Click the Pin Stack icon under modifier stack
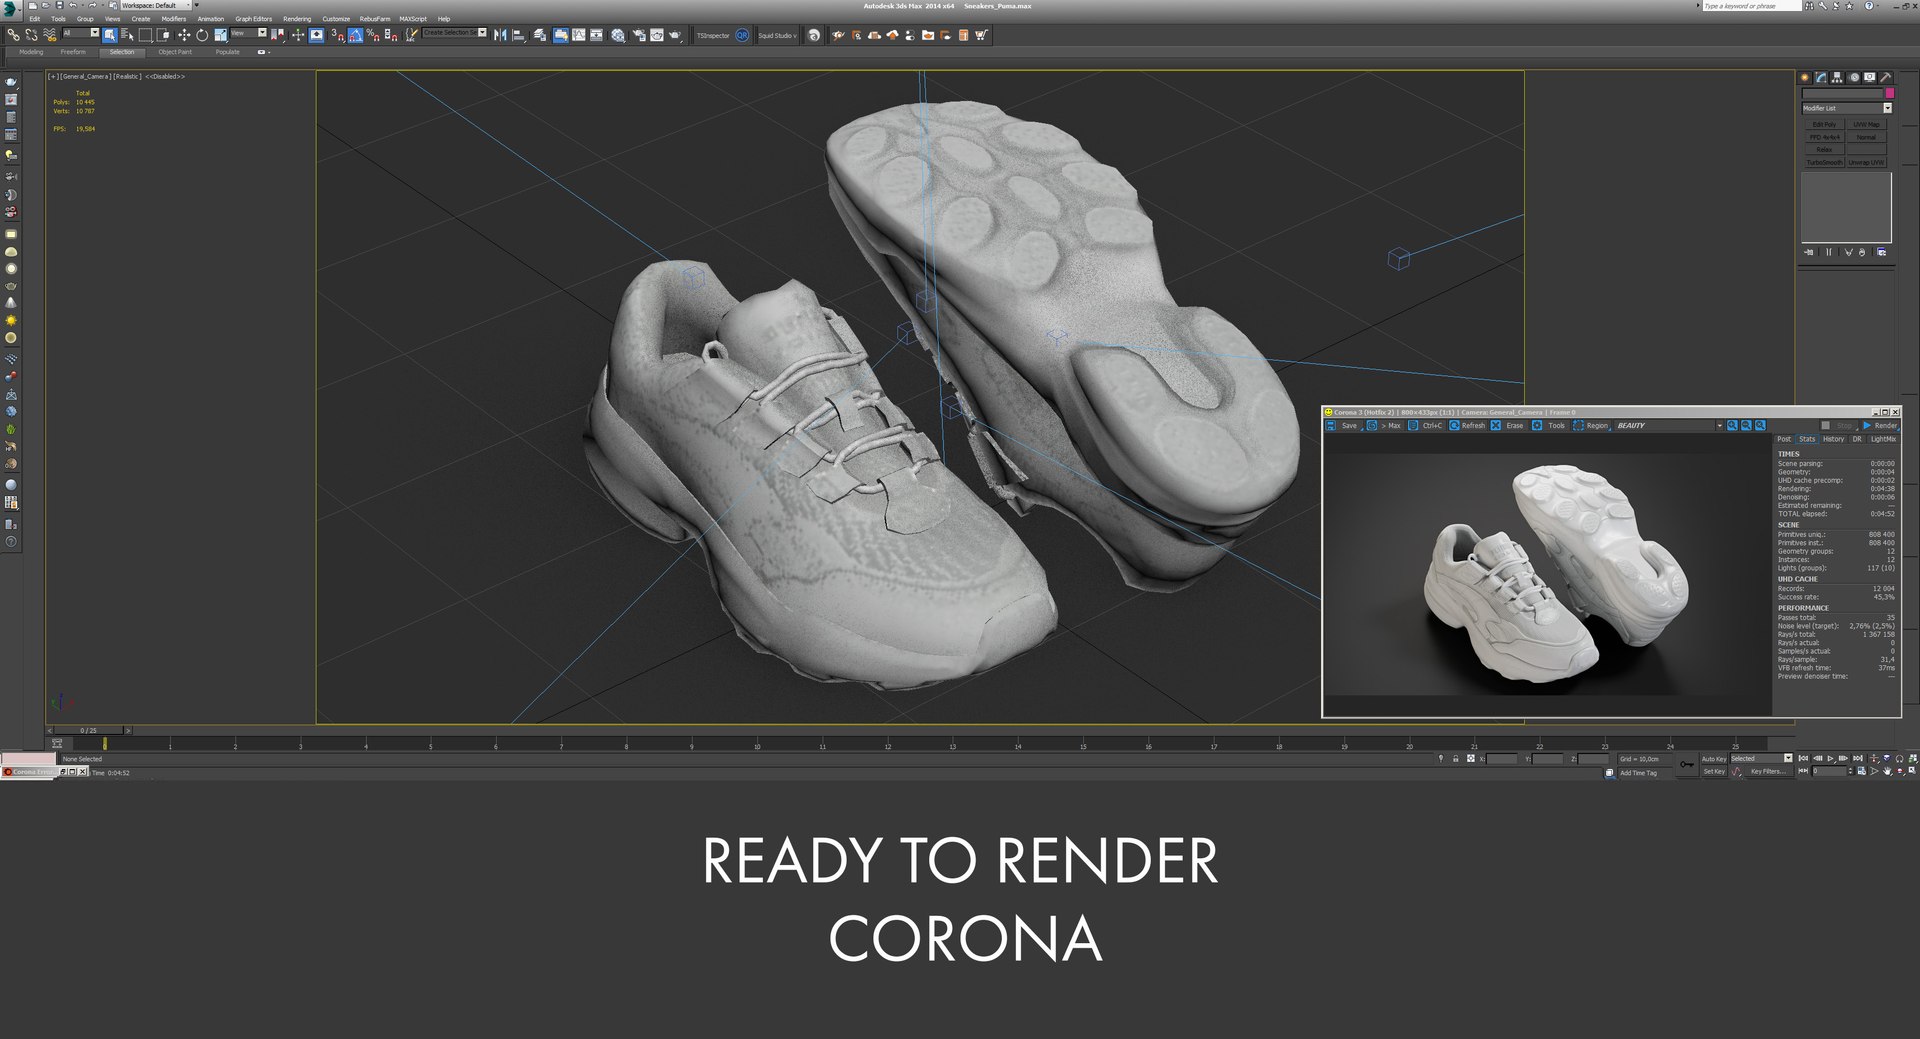This screenshot has height=1039, width=1920. coord(1808,252)
